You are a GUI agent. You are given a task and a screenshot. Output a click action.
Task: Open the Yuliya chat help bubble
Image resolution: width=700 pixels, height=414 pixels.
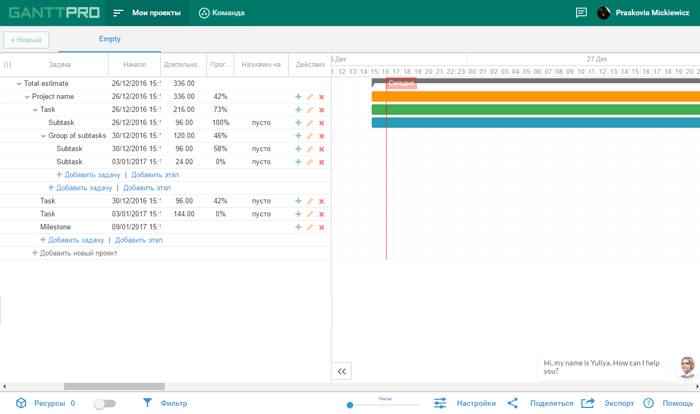(x=601, y=367)
